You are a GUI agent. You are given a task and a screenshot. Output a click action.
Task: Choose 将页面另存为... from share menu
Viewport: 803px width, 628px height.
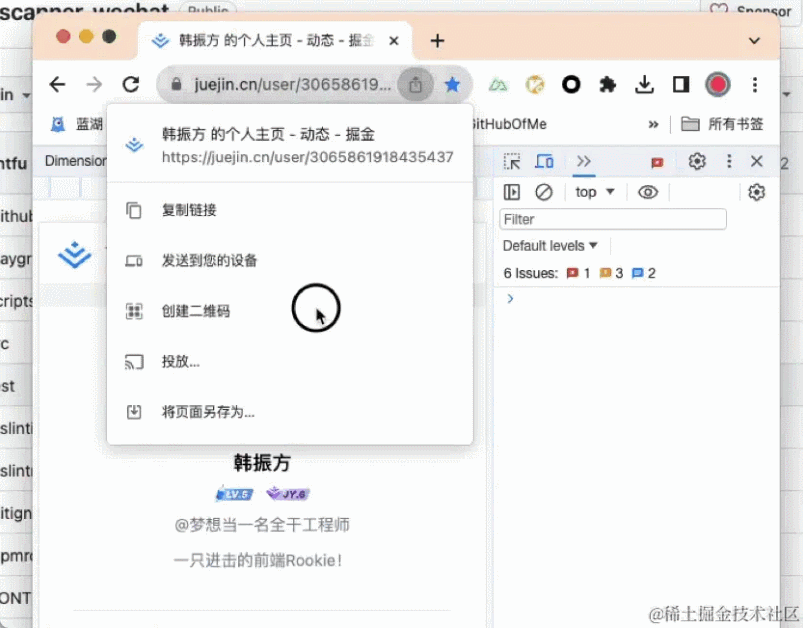point(290,412)
